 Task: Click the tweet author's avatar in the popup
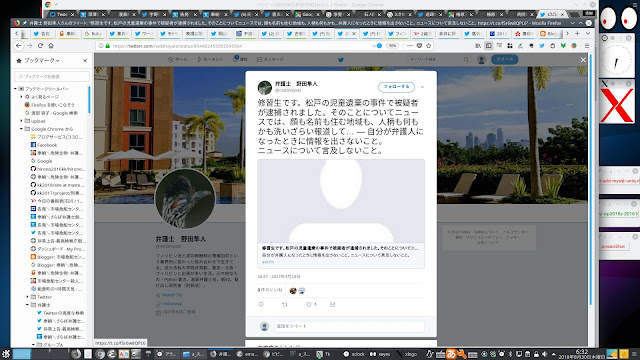(x=265, y=87)
